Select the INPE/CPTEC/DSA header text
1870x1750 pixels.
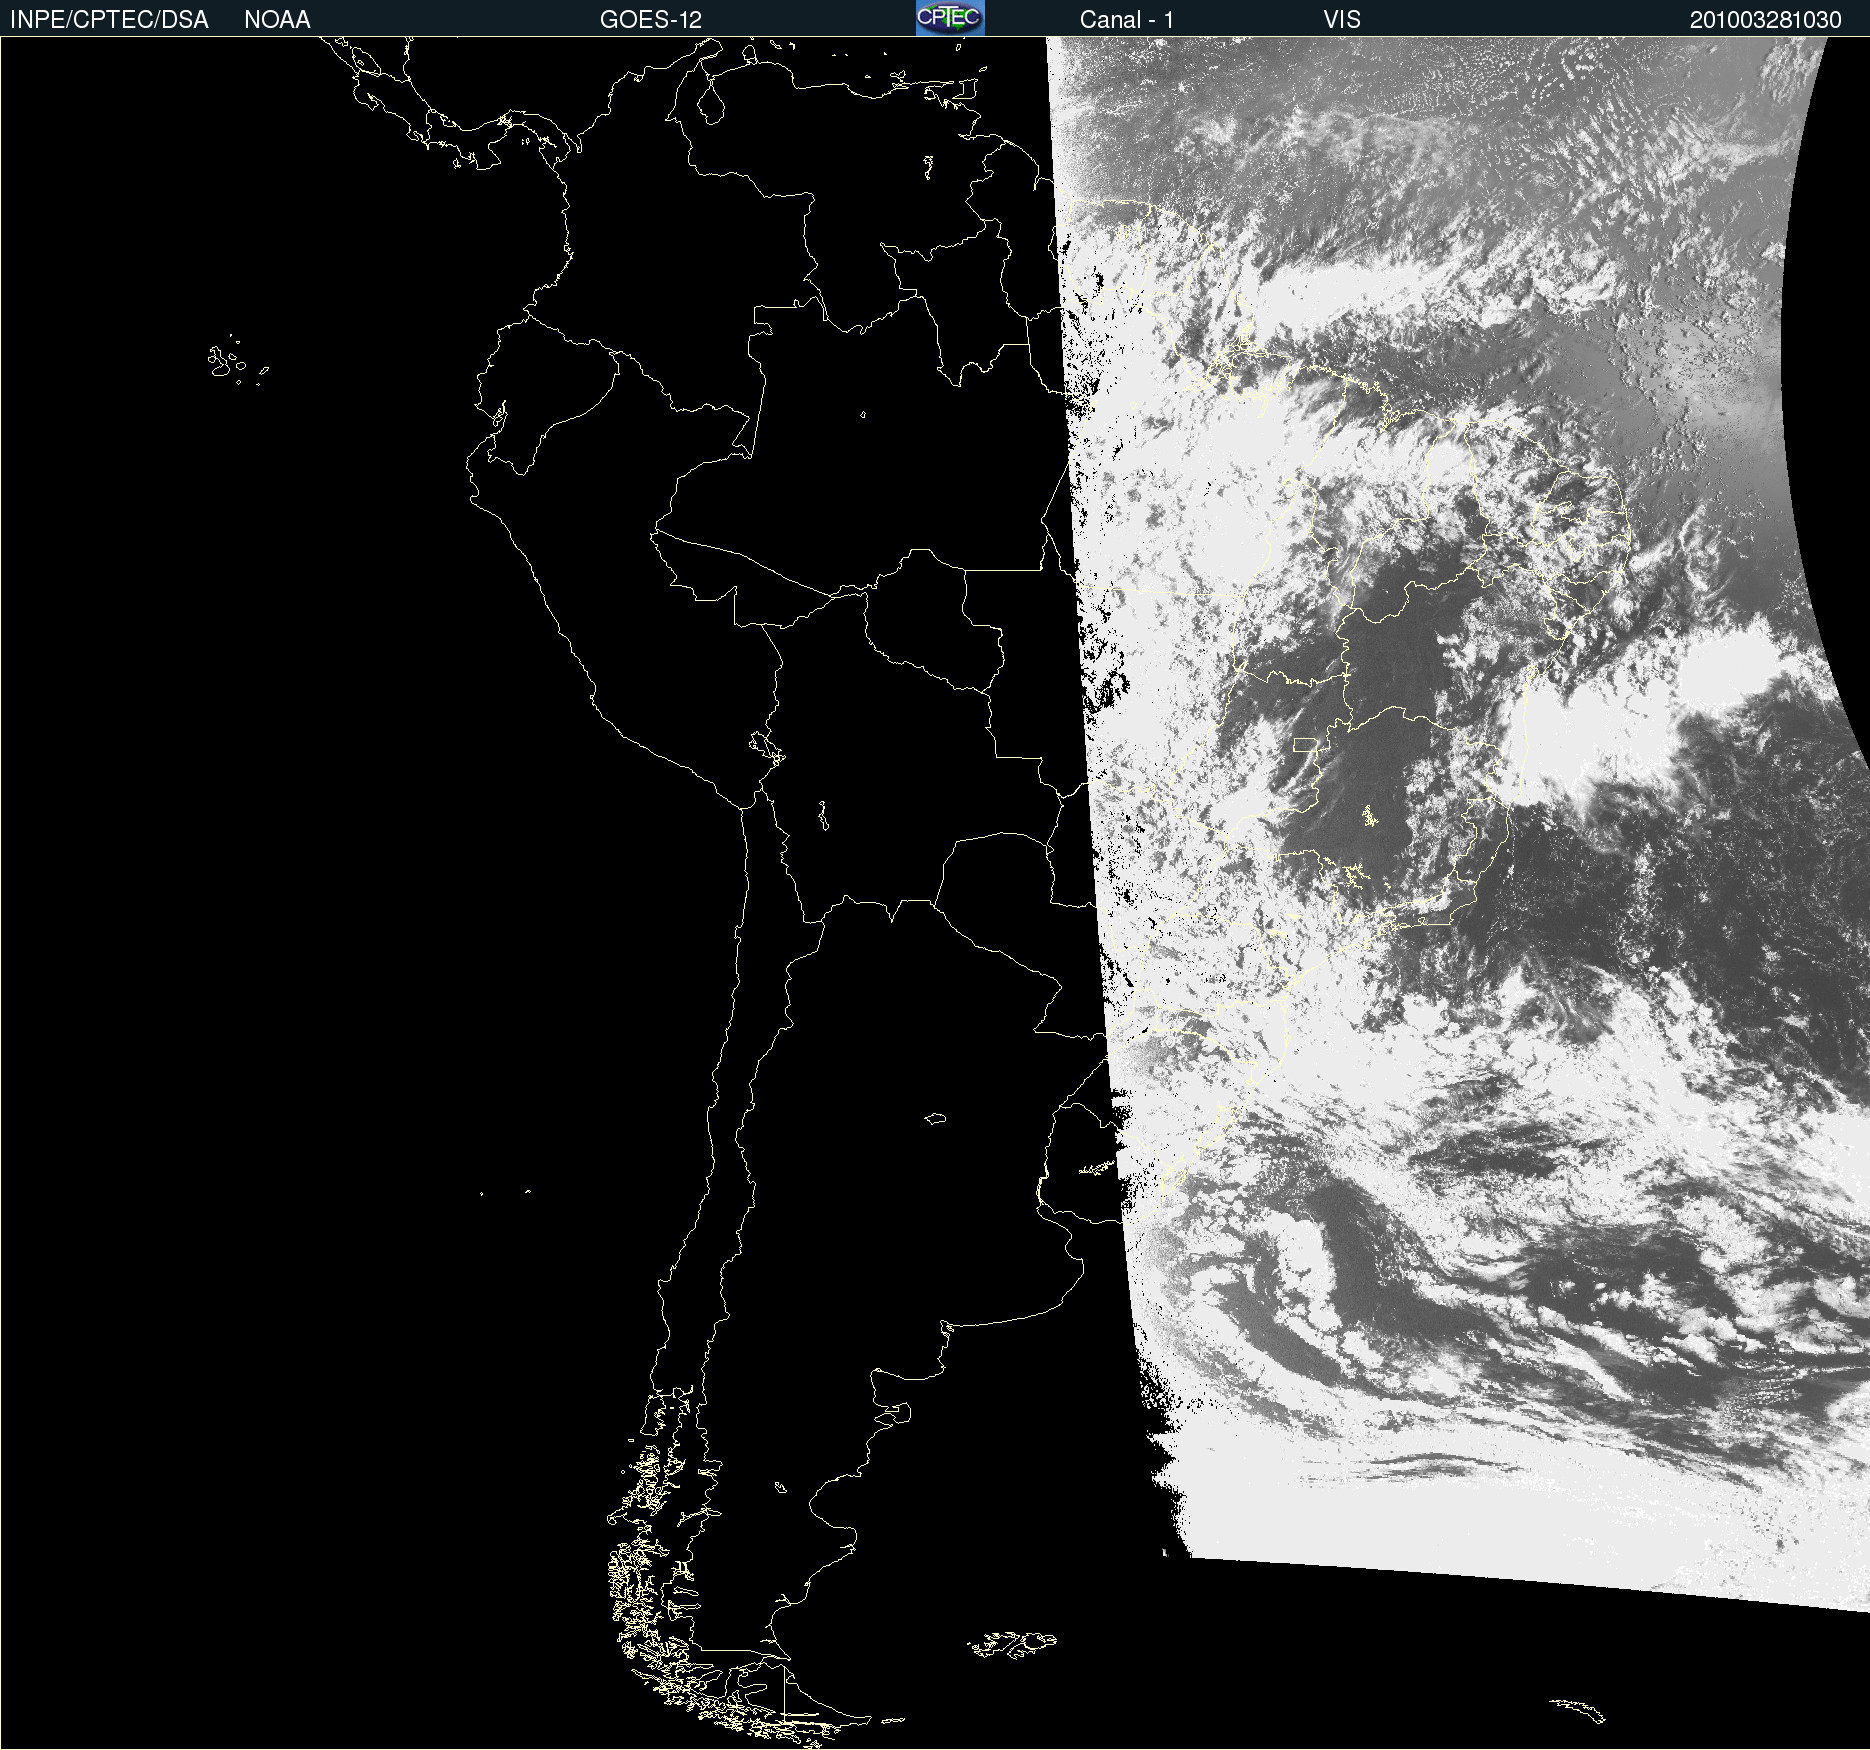tap(109, 20)
